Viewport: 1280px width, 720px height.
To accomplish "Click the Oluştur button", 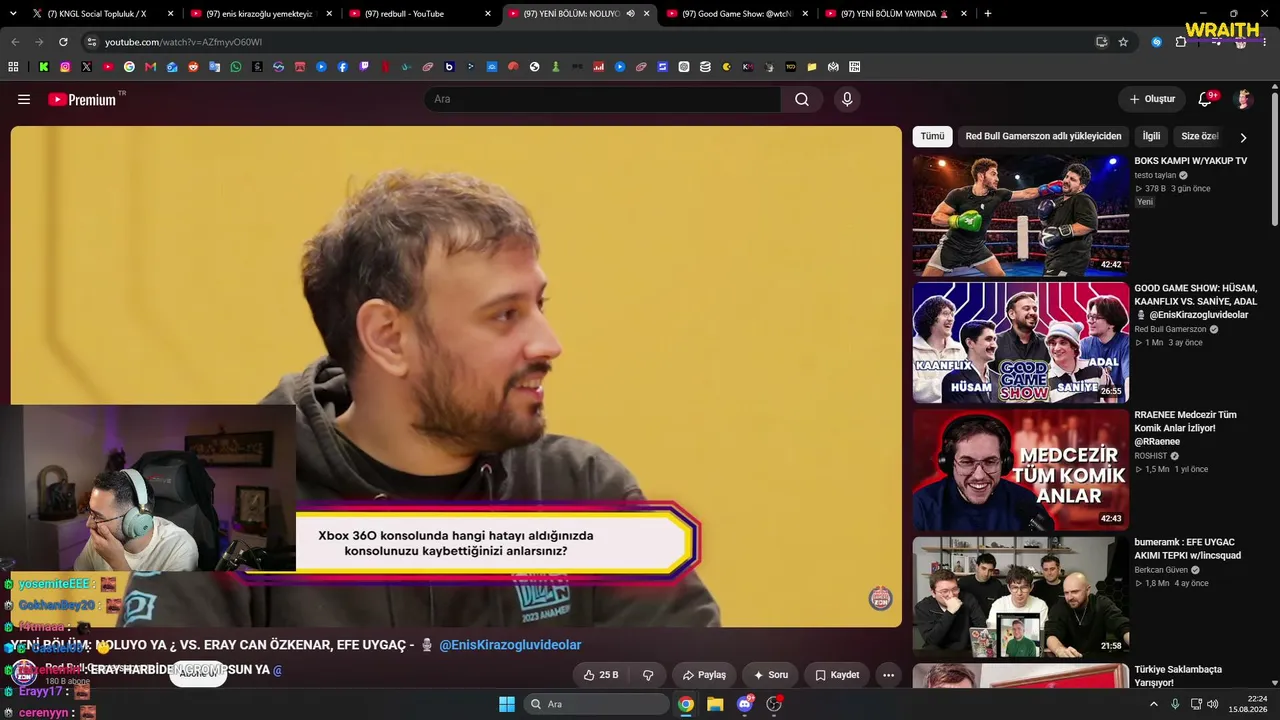I will 1152,99.
